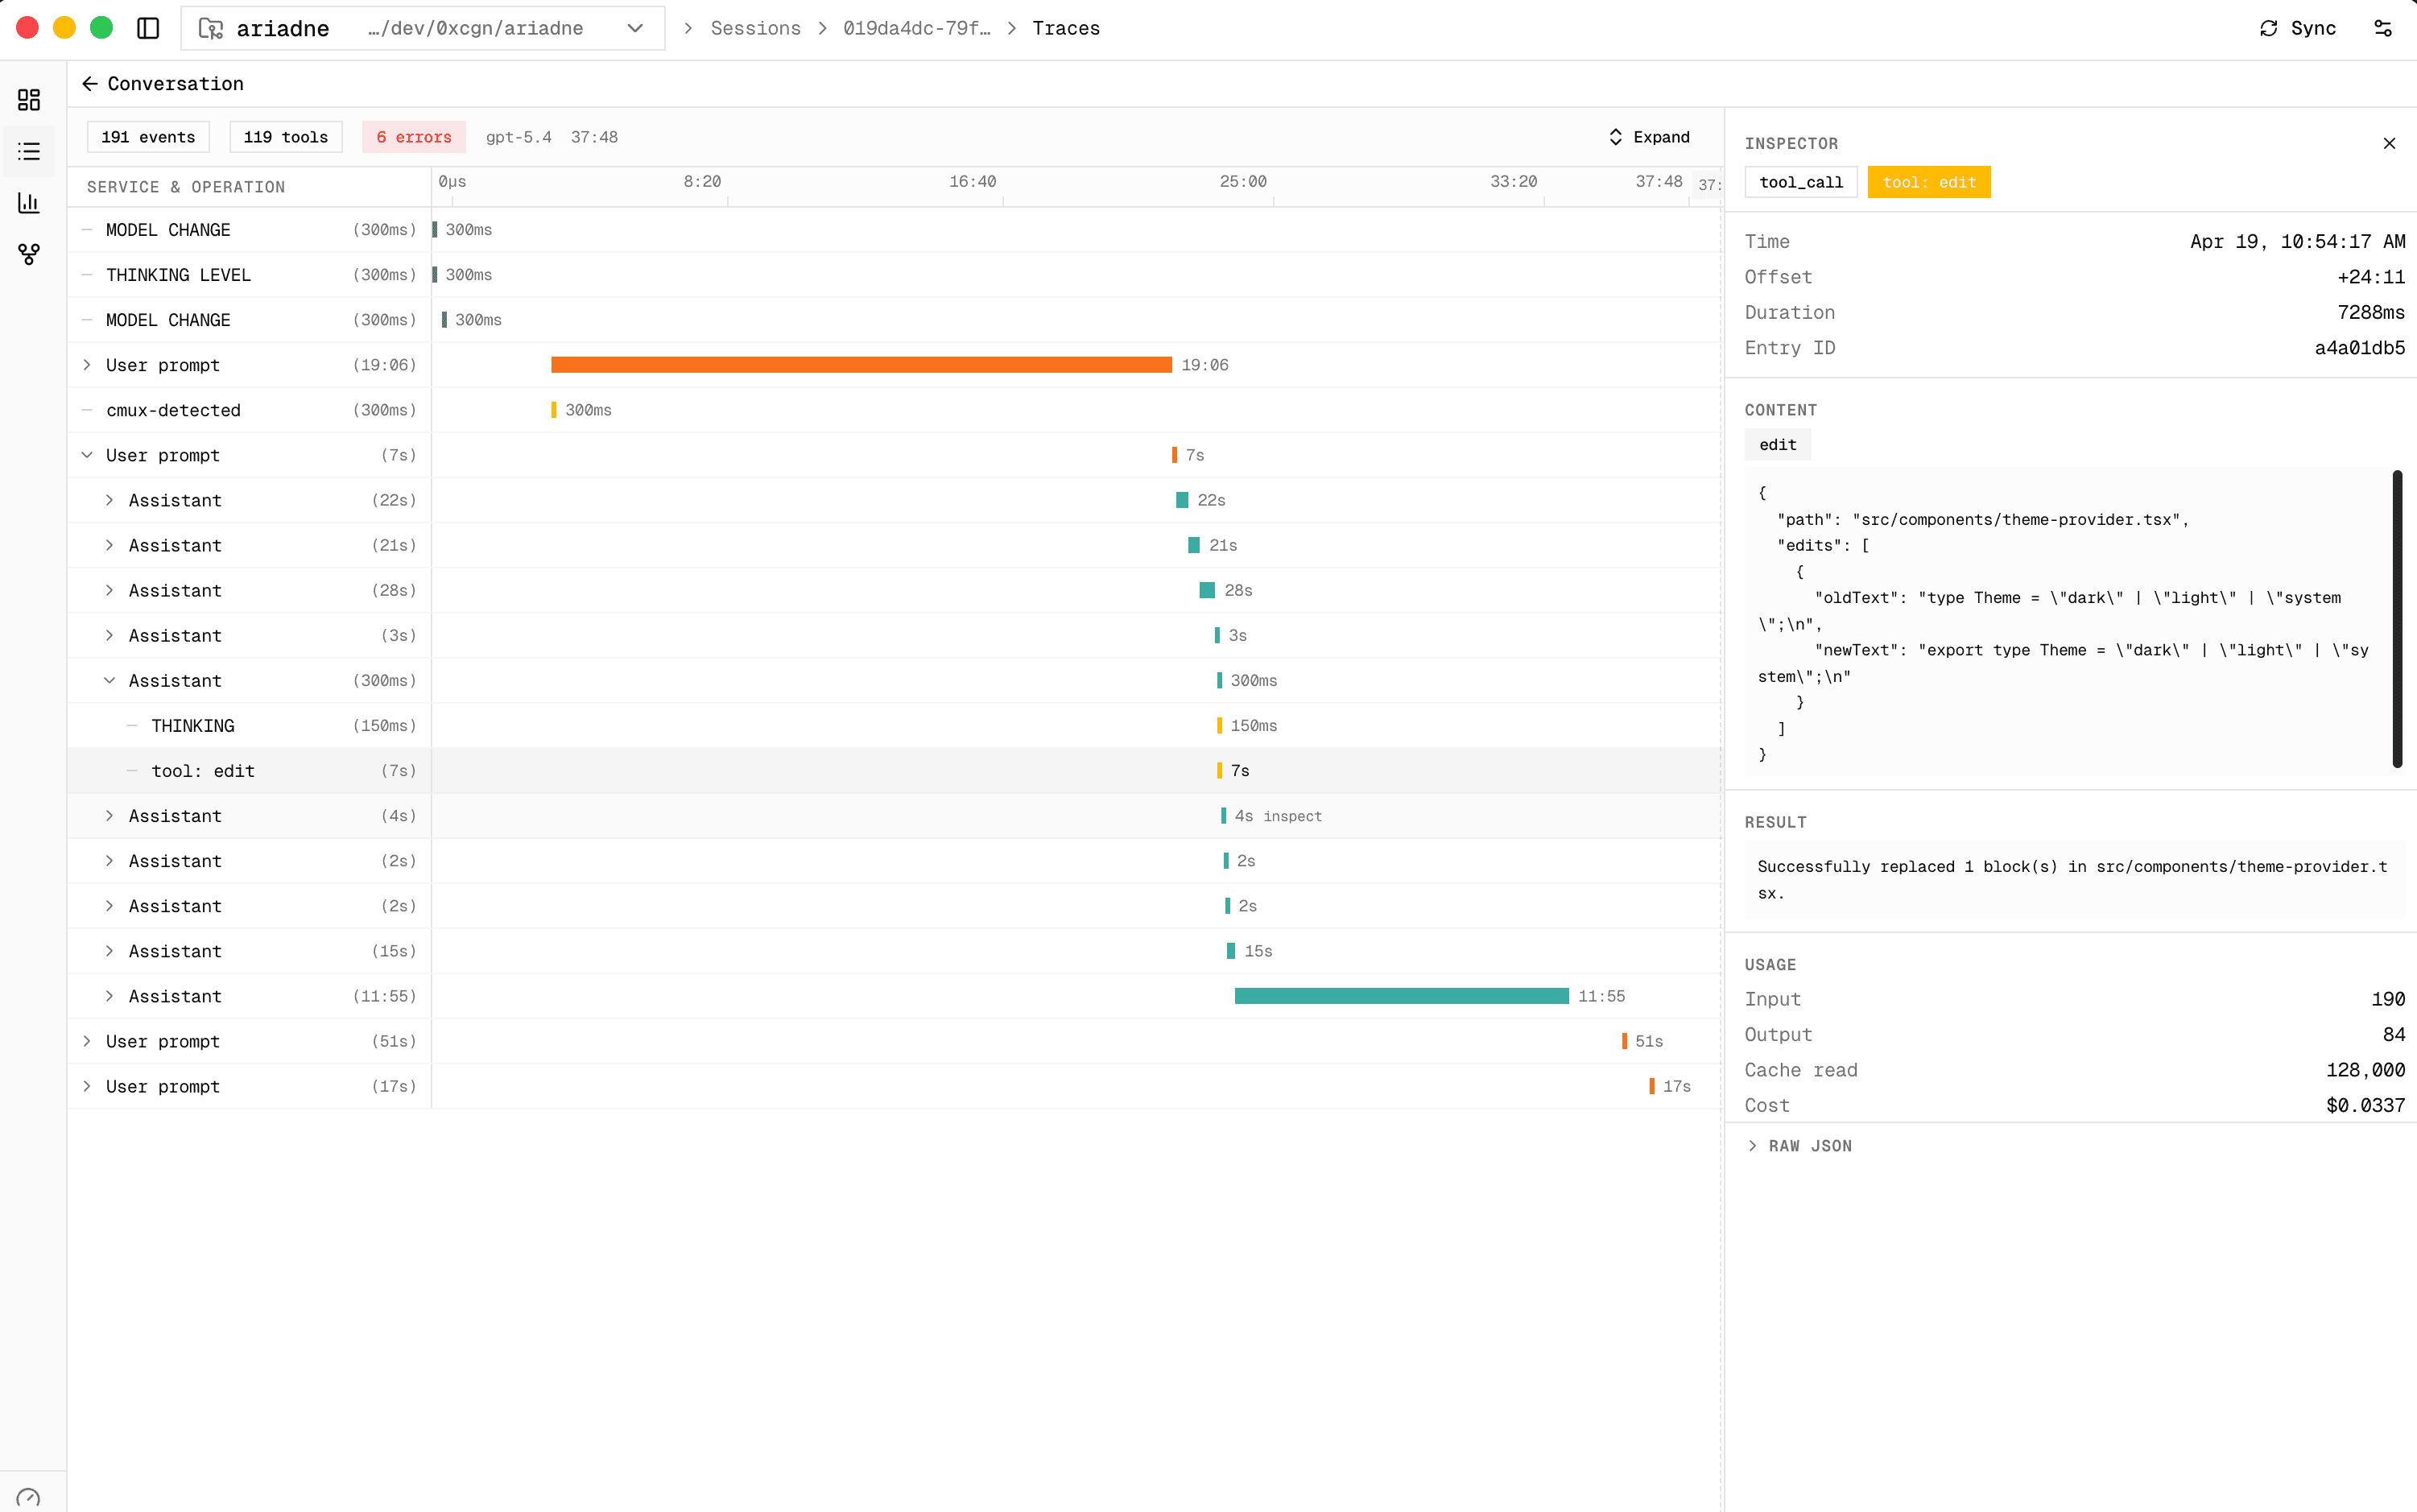The width and height of the screenshot is (2417, 1512).
Task: Toggle the 119 tools filter pill
Action: [286, 136]
